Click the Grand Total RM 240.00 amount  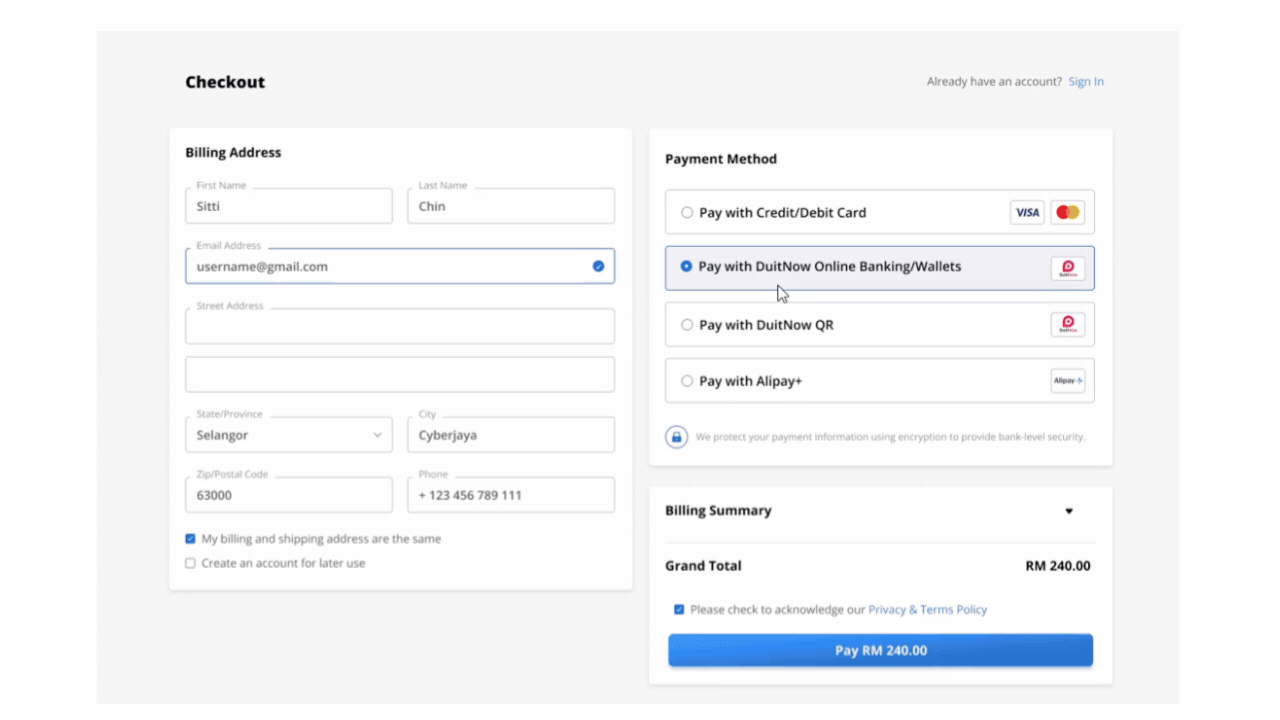1058,566
